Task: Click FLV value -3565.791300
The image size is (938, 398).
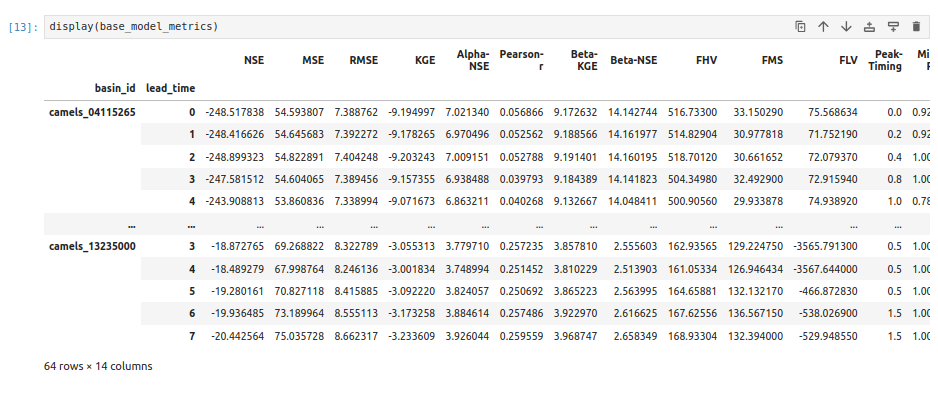Action: coord(826,247)
